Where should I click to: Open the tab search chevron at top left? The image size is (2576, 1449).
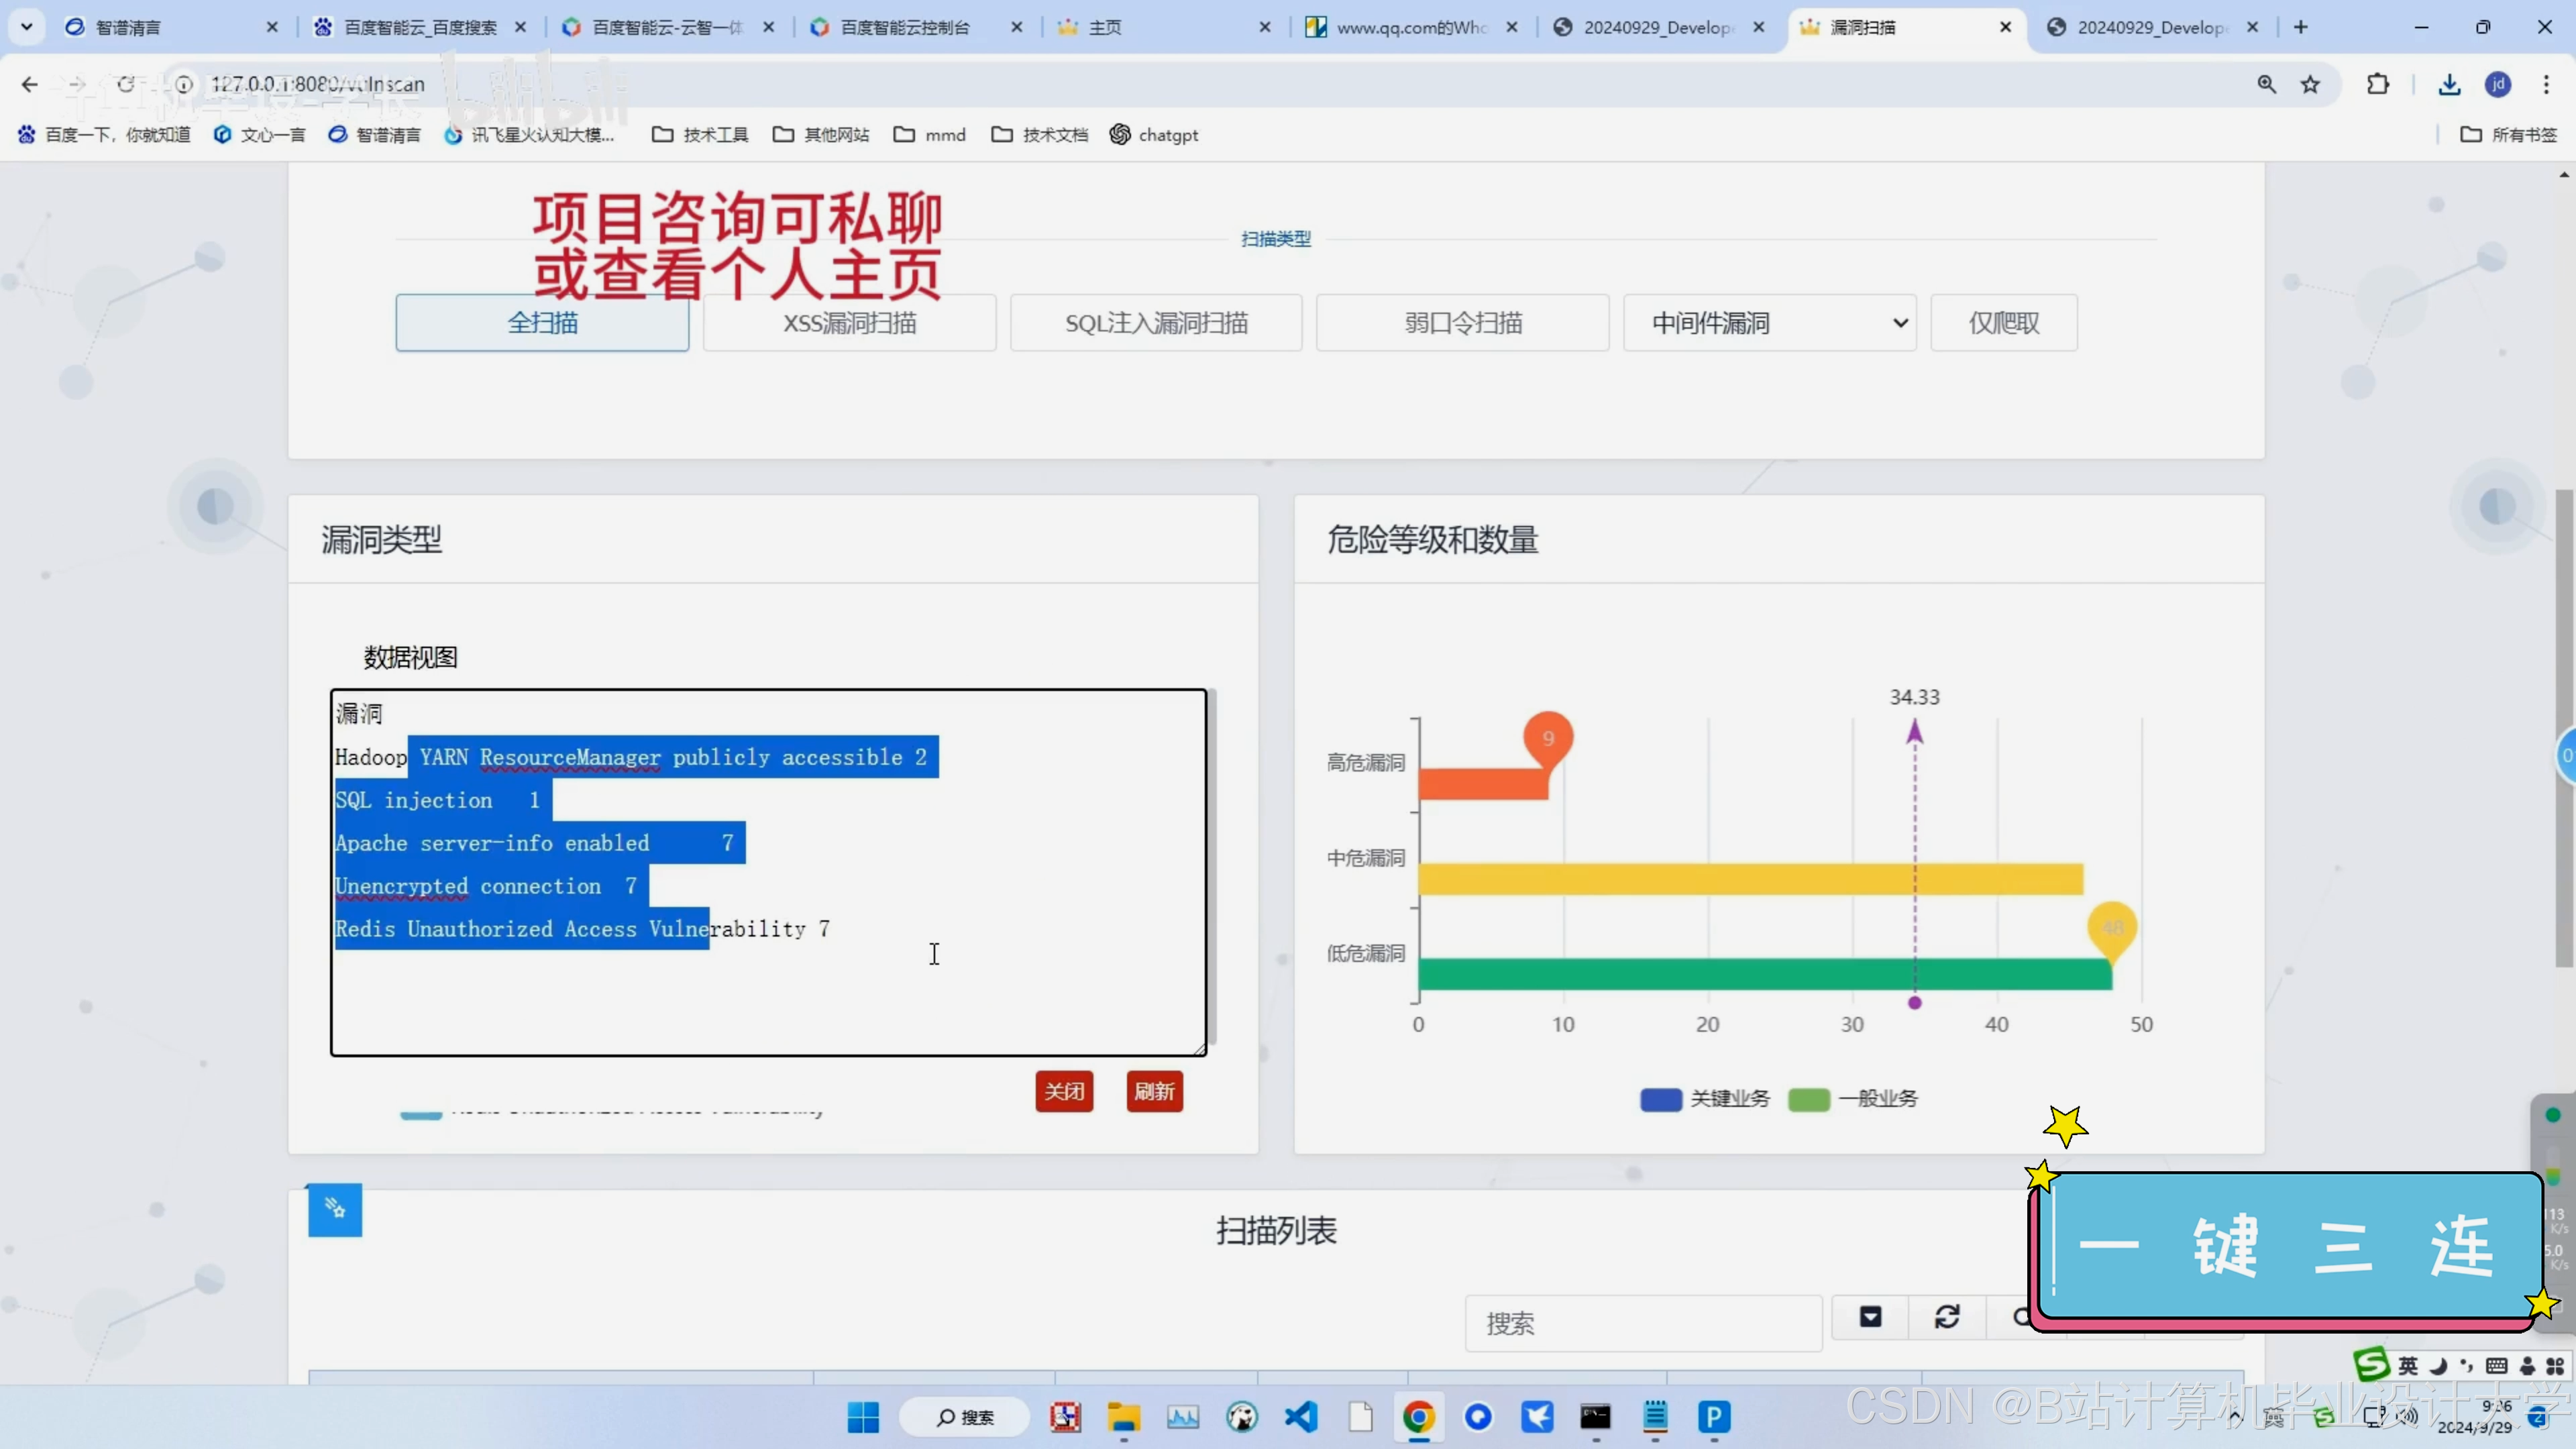pos(27,27)
